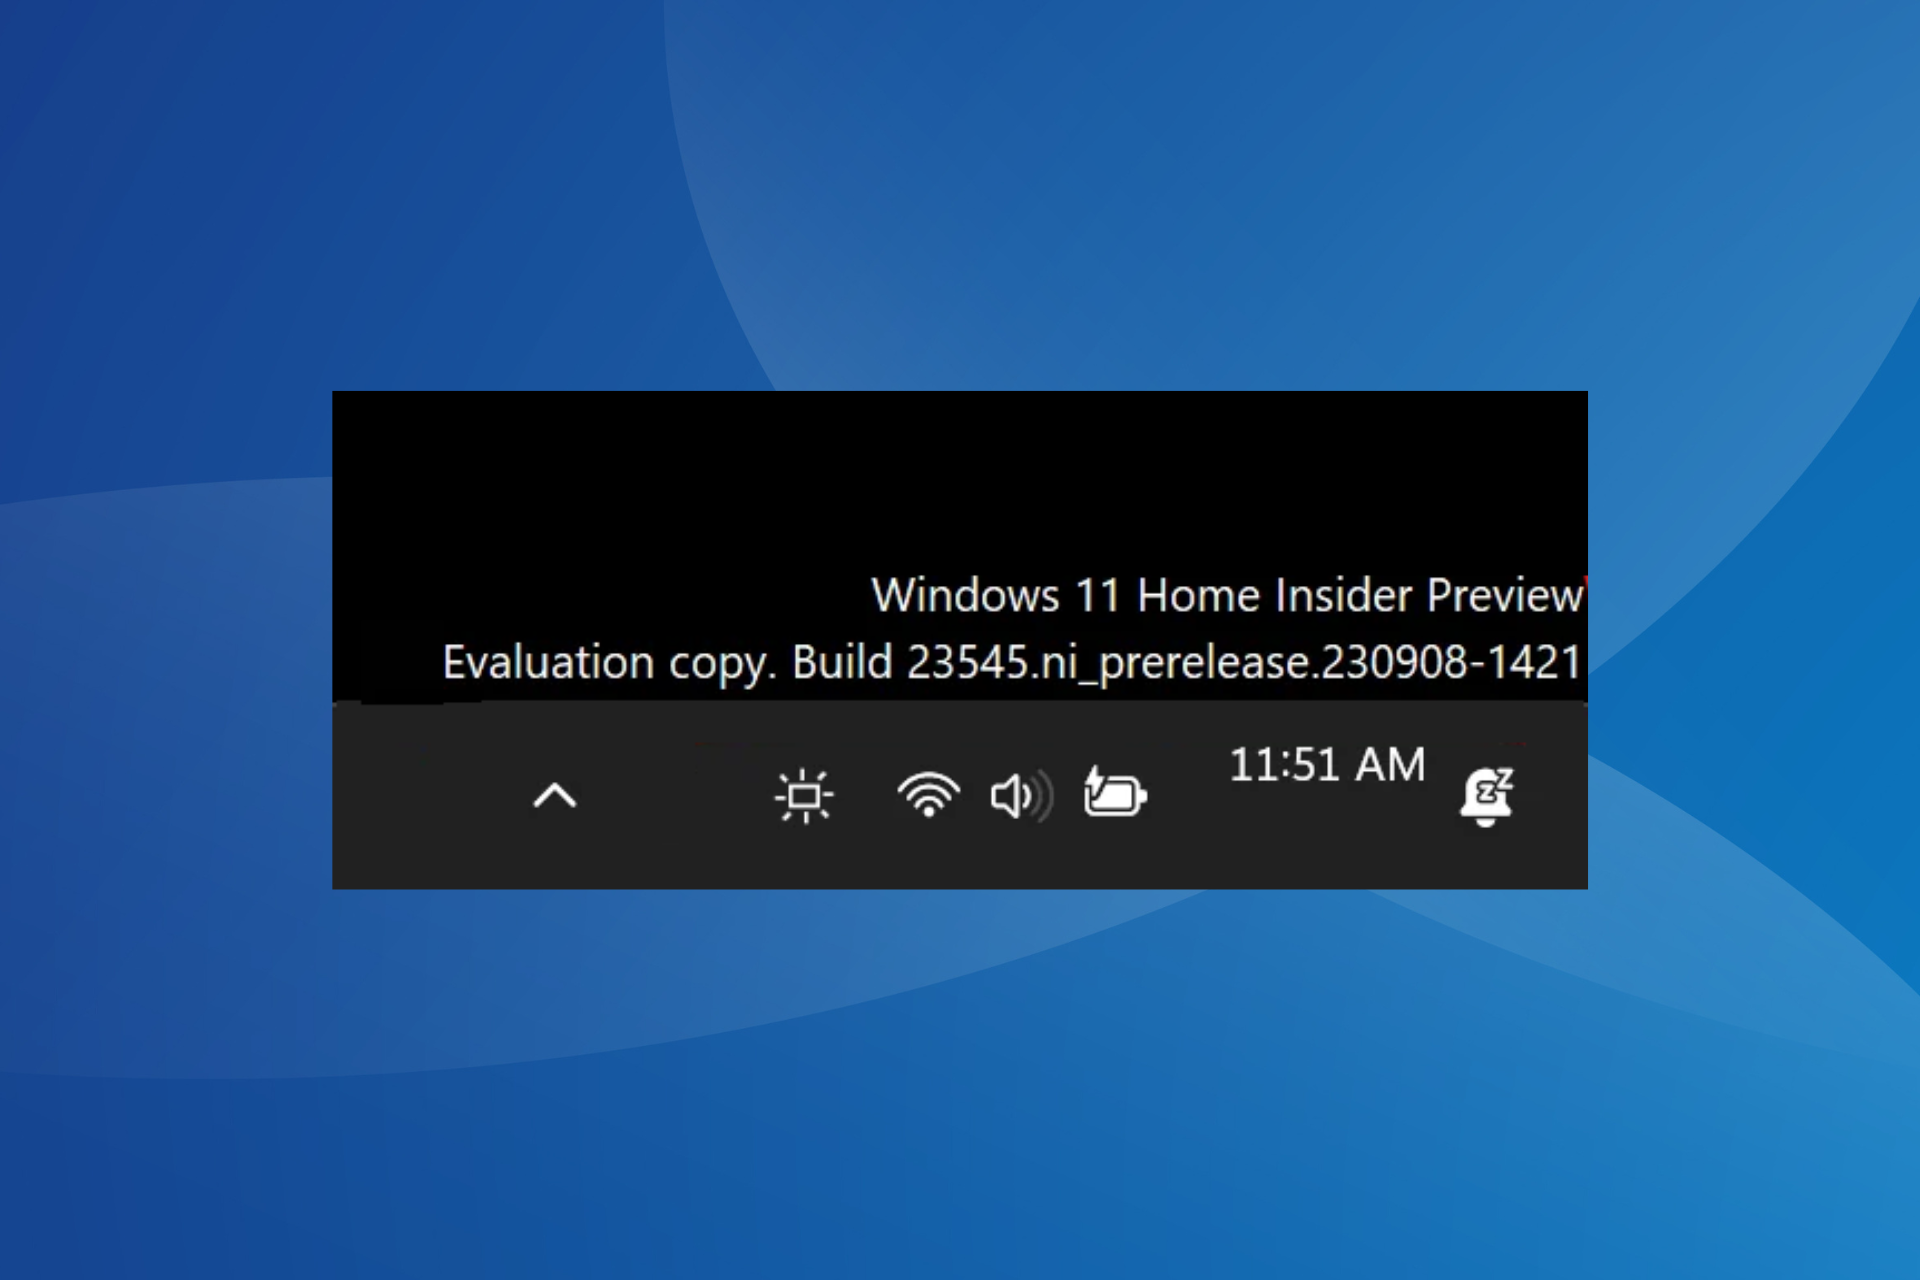This screenshot has height=1280, width=1920.
Task: Open the do-not-disturb notification bell
Action: coord(1487,796)
